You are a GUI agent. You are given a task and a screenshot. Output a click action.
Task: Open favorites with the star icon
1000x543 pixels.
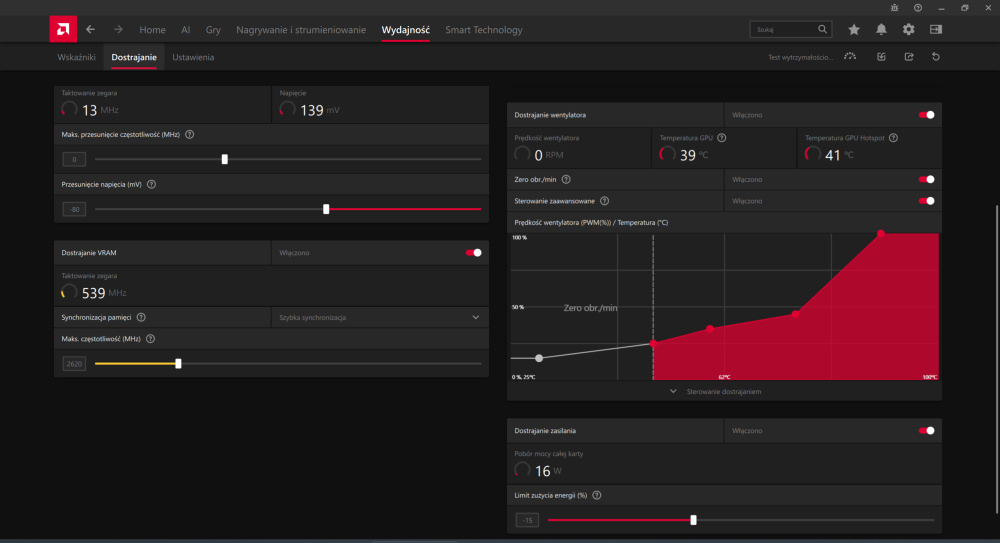pos(853,30)
